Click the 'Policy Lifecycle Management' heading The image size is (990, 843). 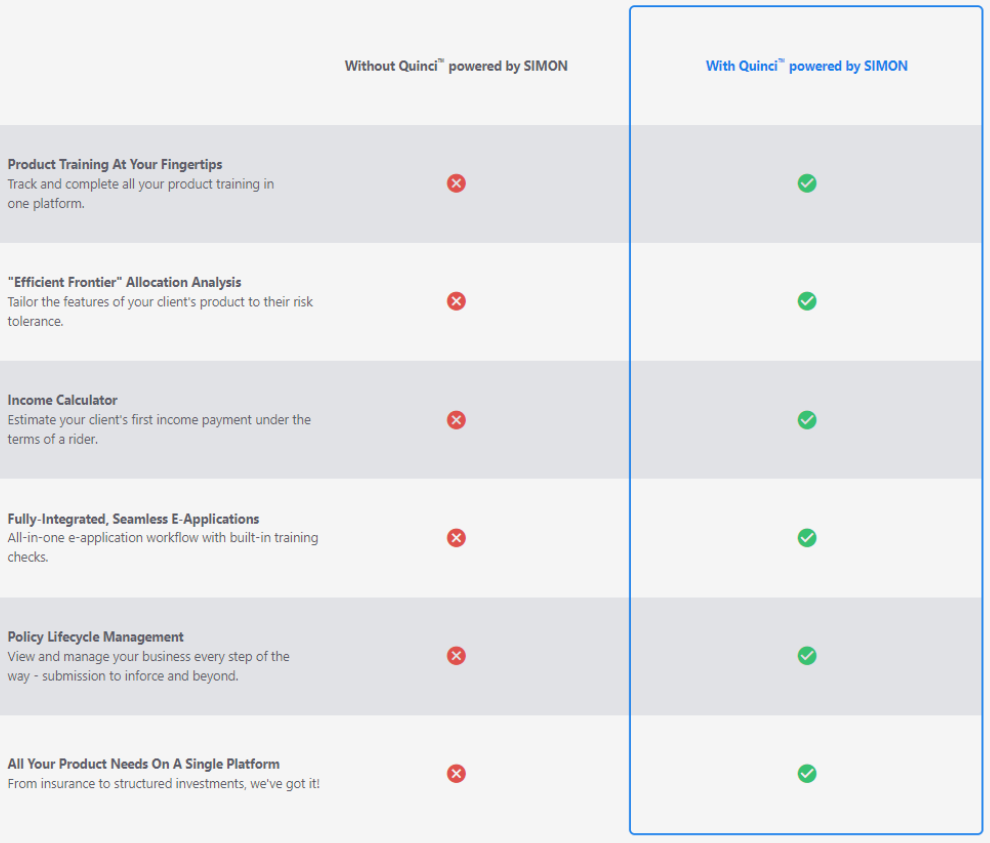tap(95, 637)
